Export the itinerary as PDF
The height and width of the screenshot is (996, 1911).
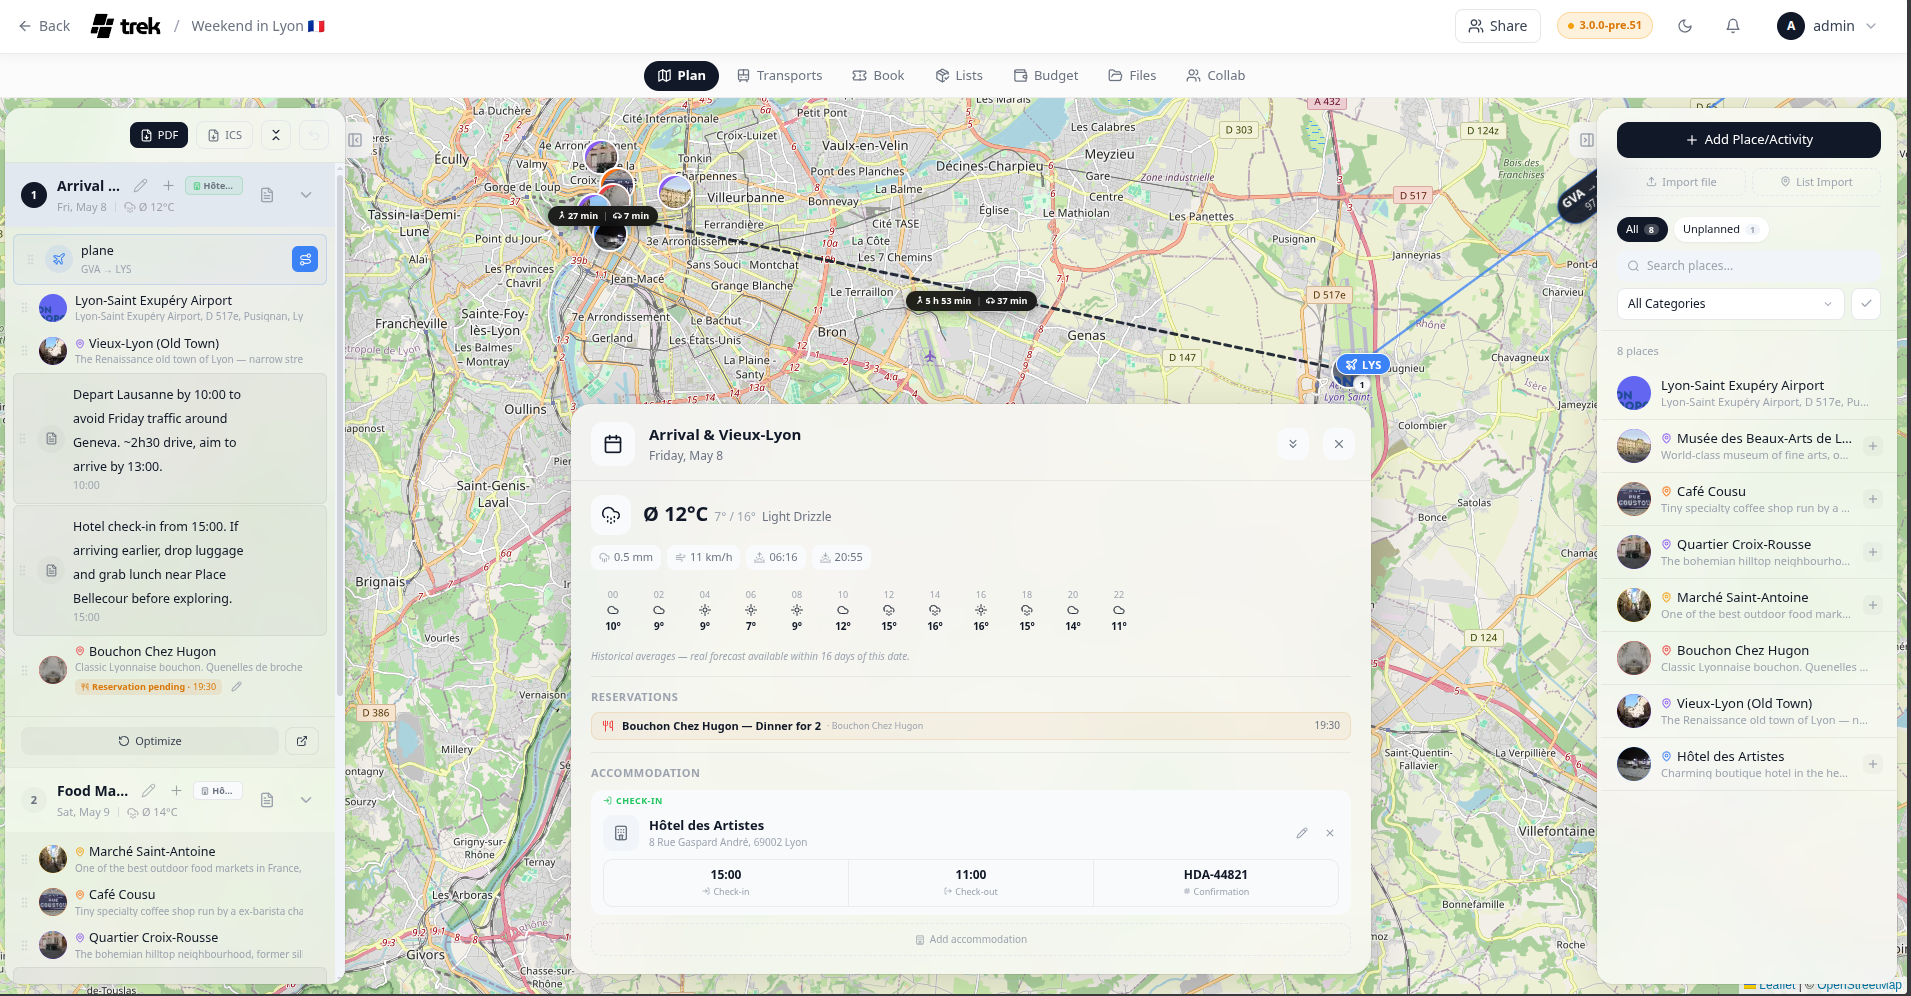pos(159,135)
